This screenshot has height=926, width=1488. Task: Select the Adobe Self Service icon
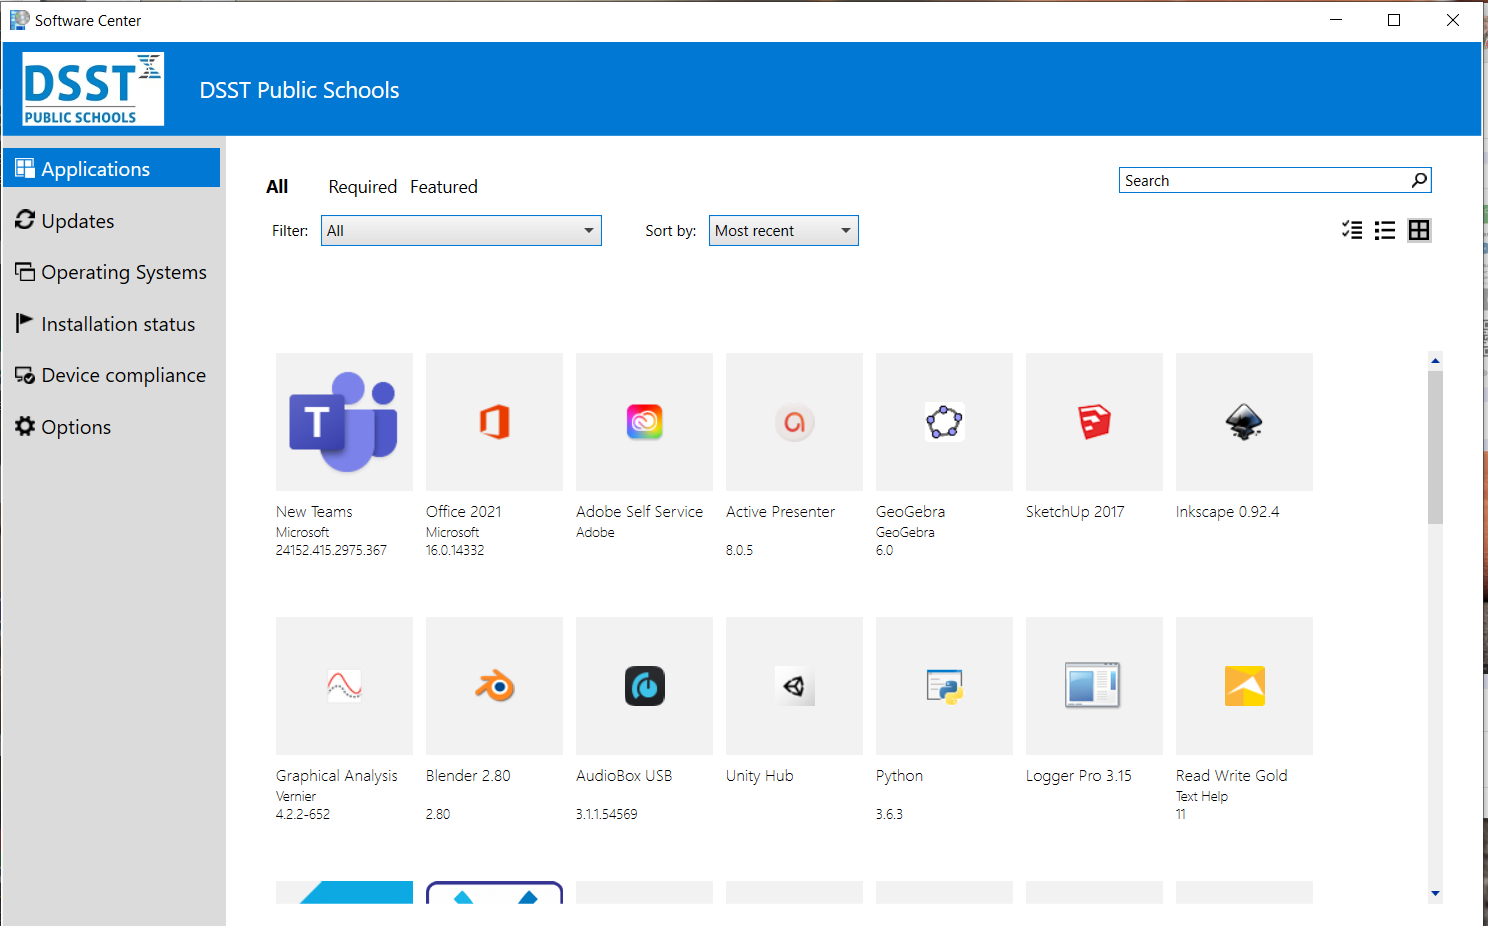(x=644, y=422)
